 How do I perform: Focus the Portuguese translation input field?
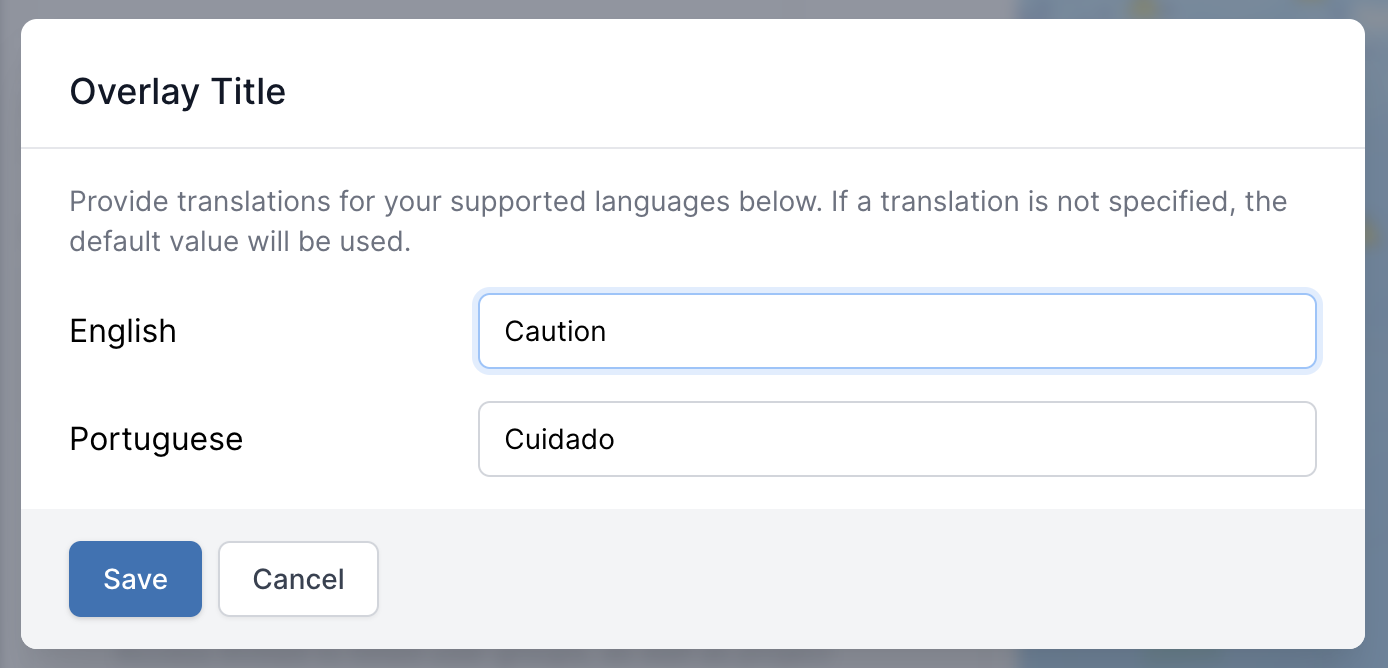(x=896, y=439)
